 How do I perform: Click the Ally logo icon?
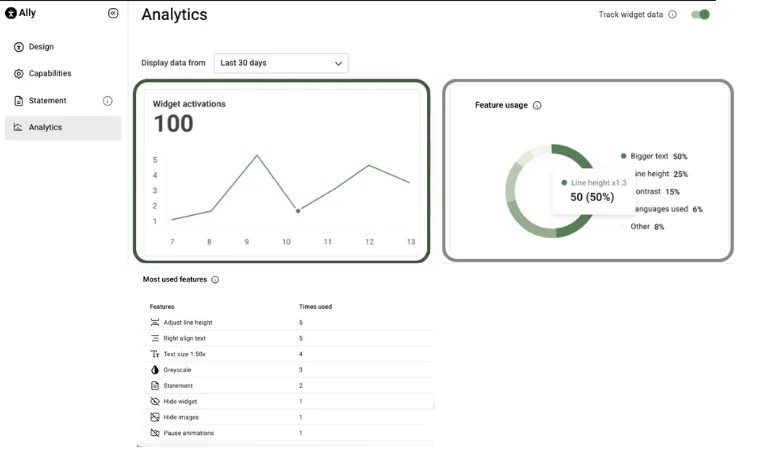coord(10,13)
